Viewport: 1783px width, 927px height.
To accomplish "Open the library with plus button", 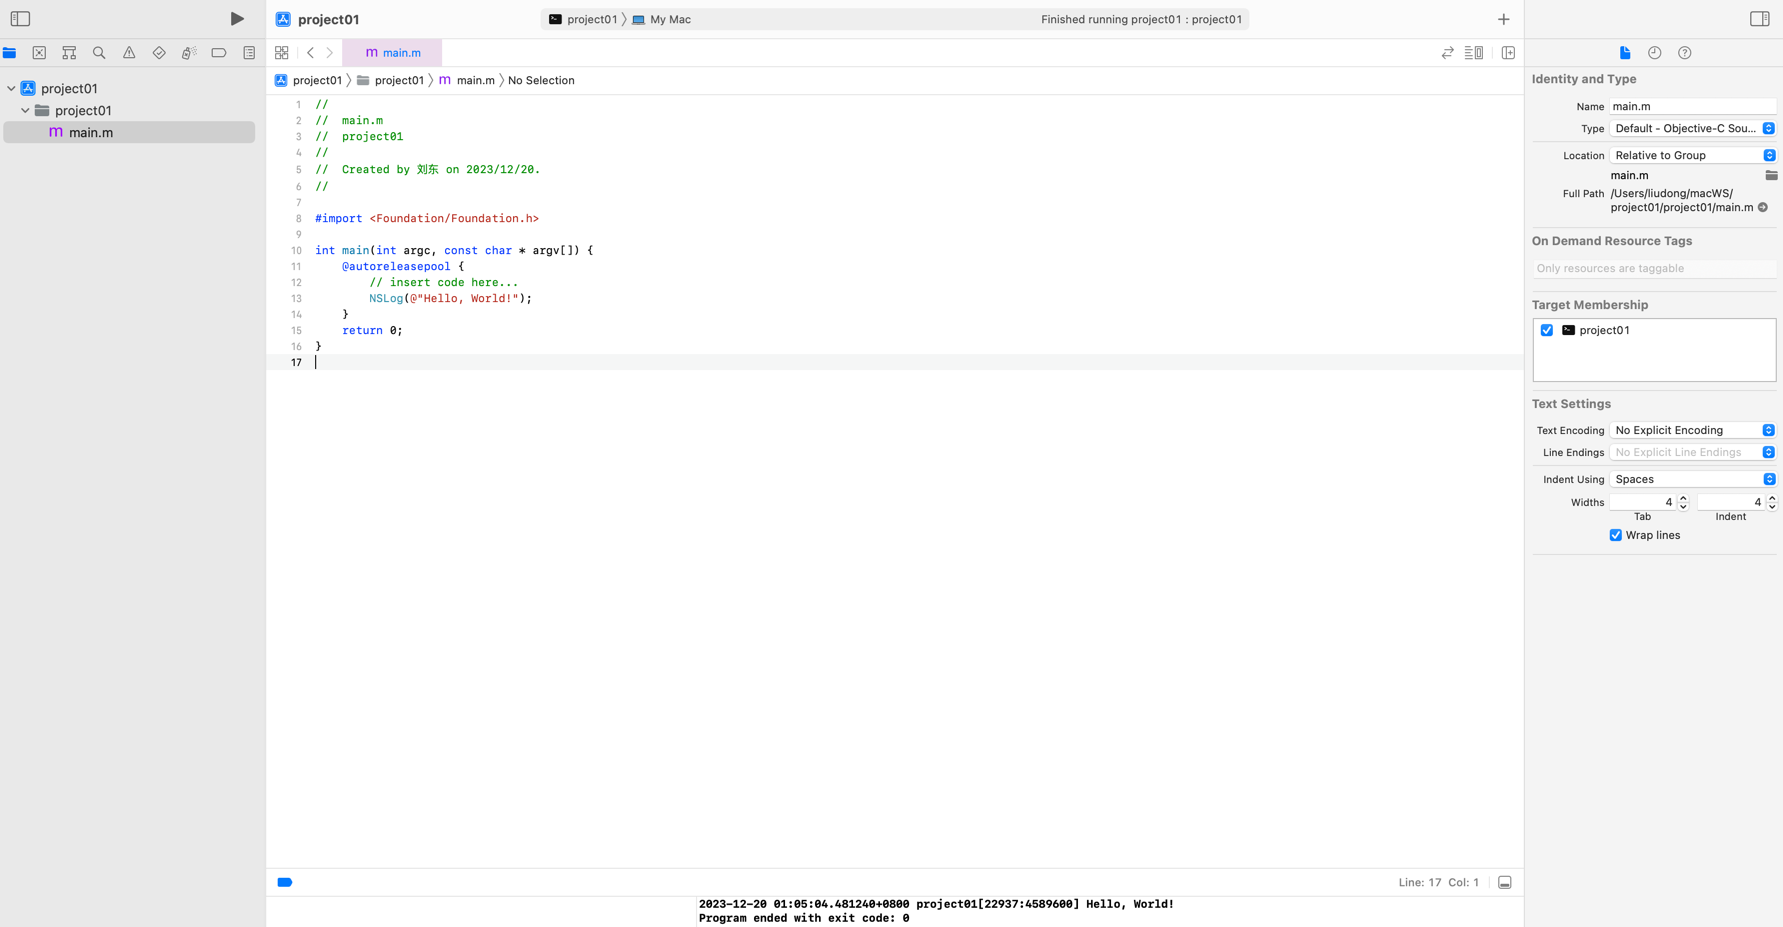I will (1504, 19).
